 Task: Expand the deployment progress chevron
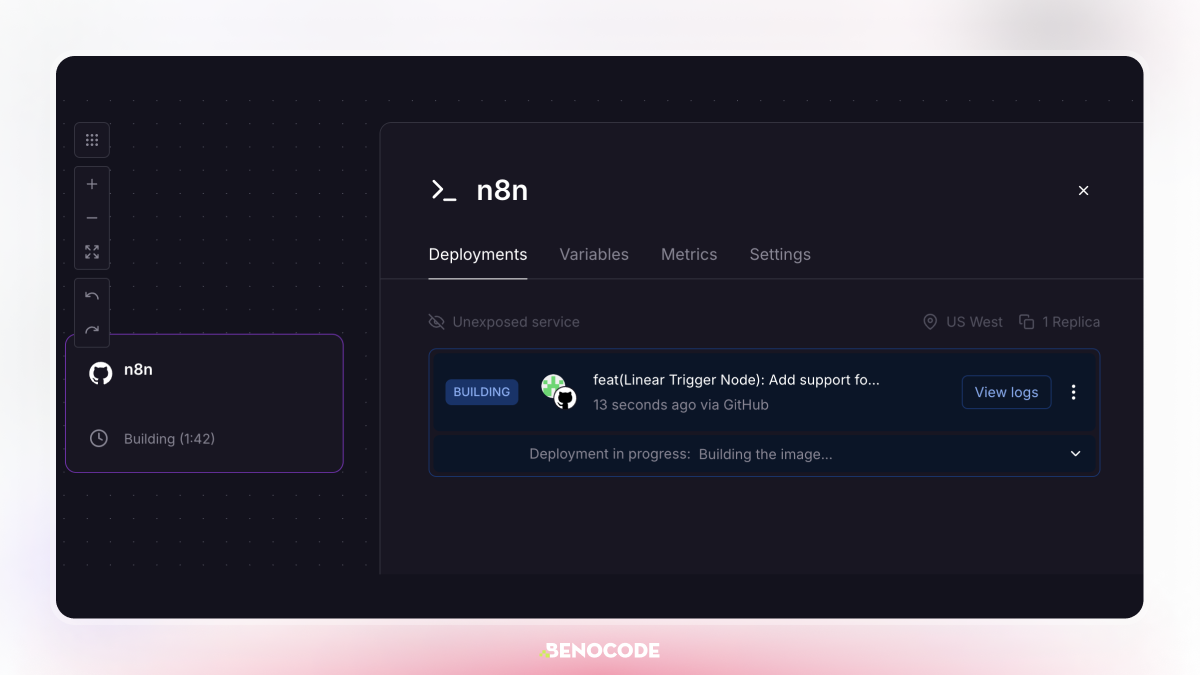pyautogui.click(x=1076, y=454)
